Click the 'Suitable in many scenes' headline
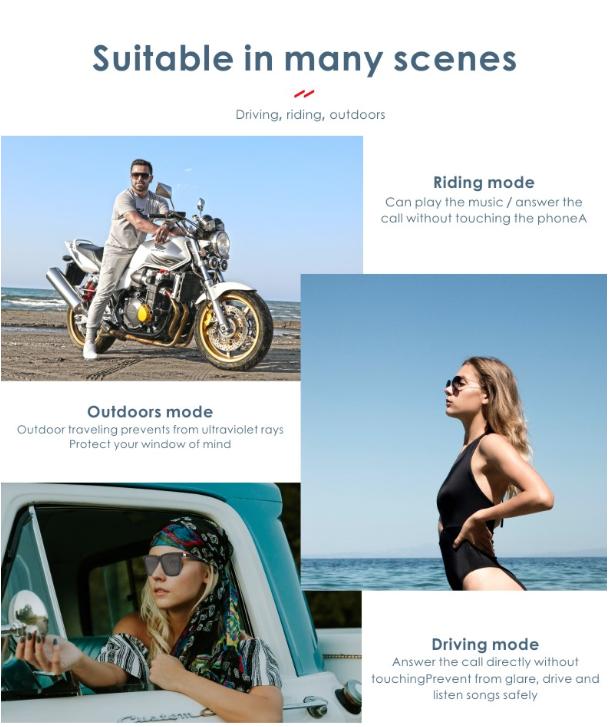Image resolution: width=611 pixels, height=727 pixels. (x=304, y=59)
